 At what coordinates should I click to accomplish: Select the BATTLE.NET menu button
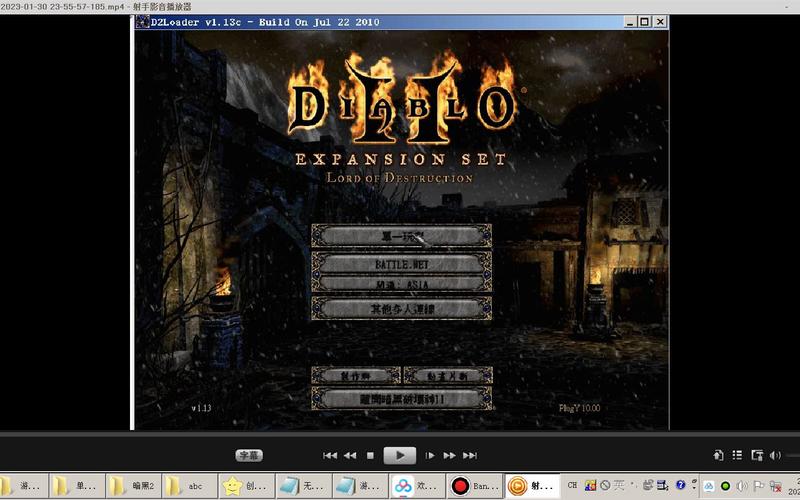402,264
